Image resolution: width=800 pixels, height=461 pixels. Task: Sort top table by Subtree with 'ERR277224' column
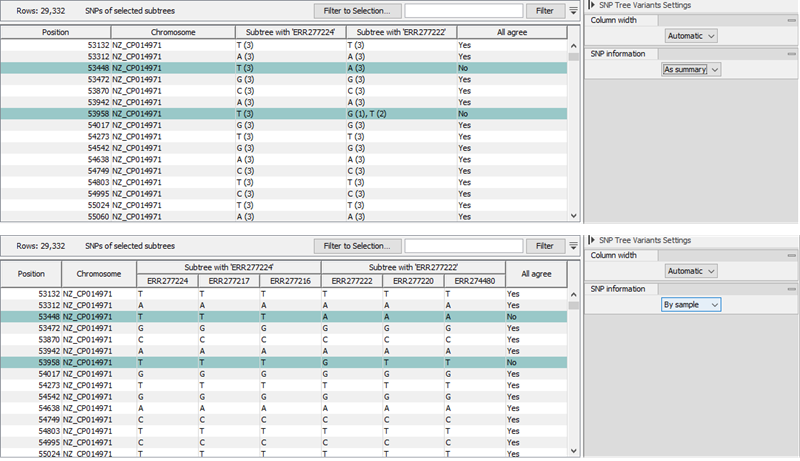(291, 32)
